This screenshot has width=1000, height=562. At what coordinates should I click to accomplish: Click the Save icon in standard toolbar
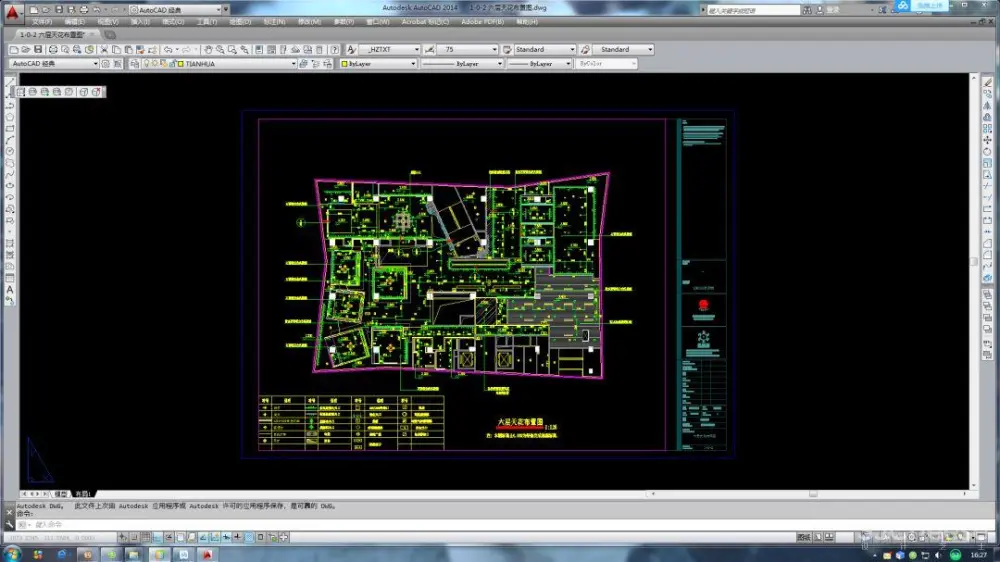click(x=38, y=49)
